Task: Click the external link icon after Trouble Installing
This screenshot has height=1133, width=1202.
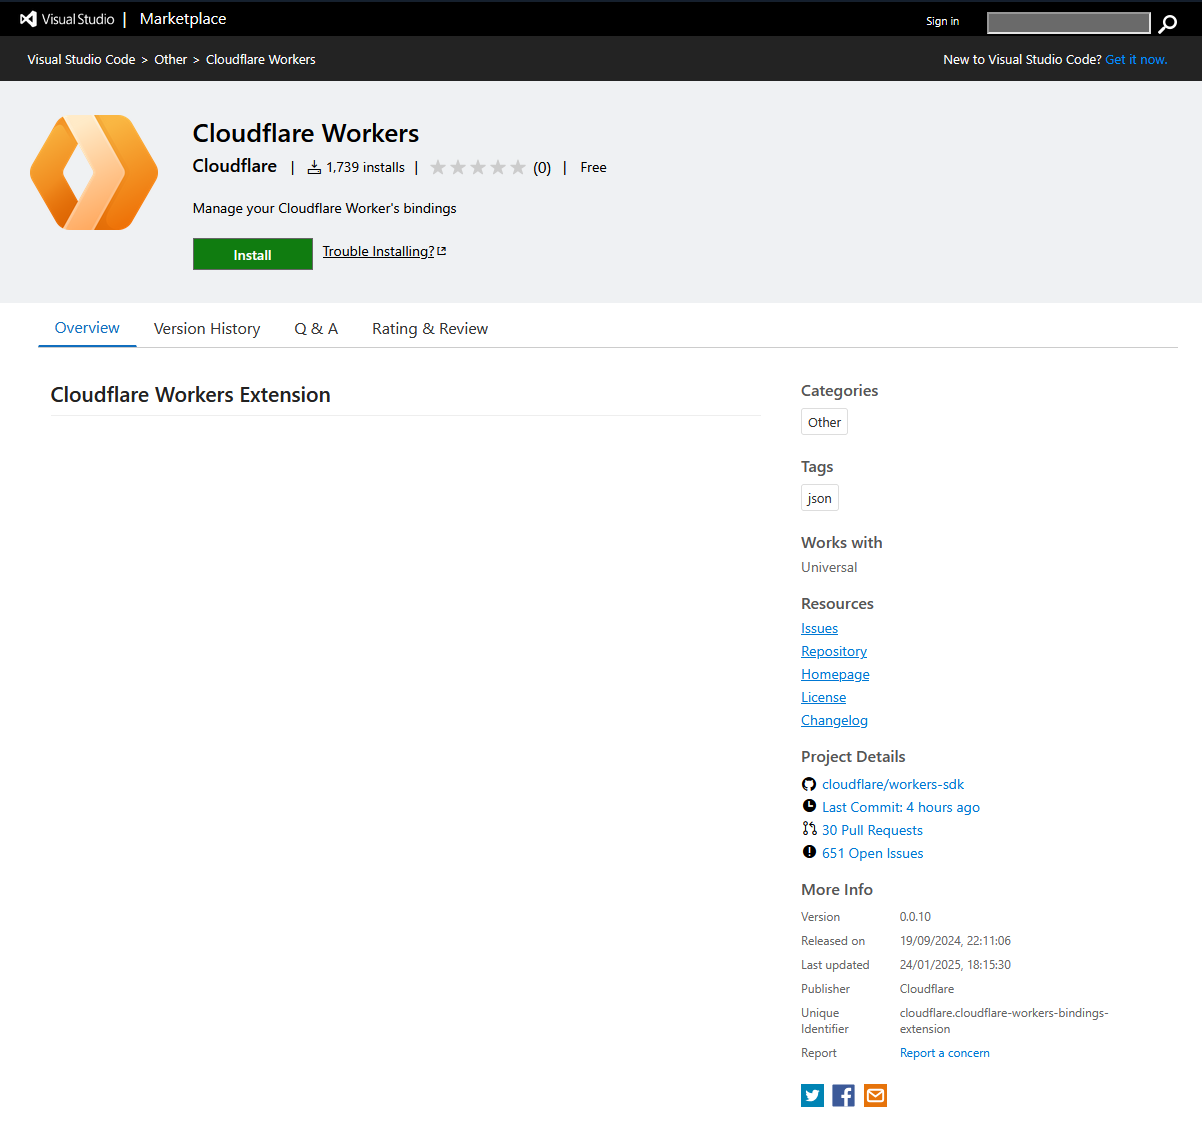Action: point(442,251)
